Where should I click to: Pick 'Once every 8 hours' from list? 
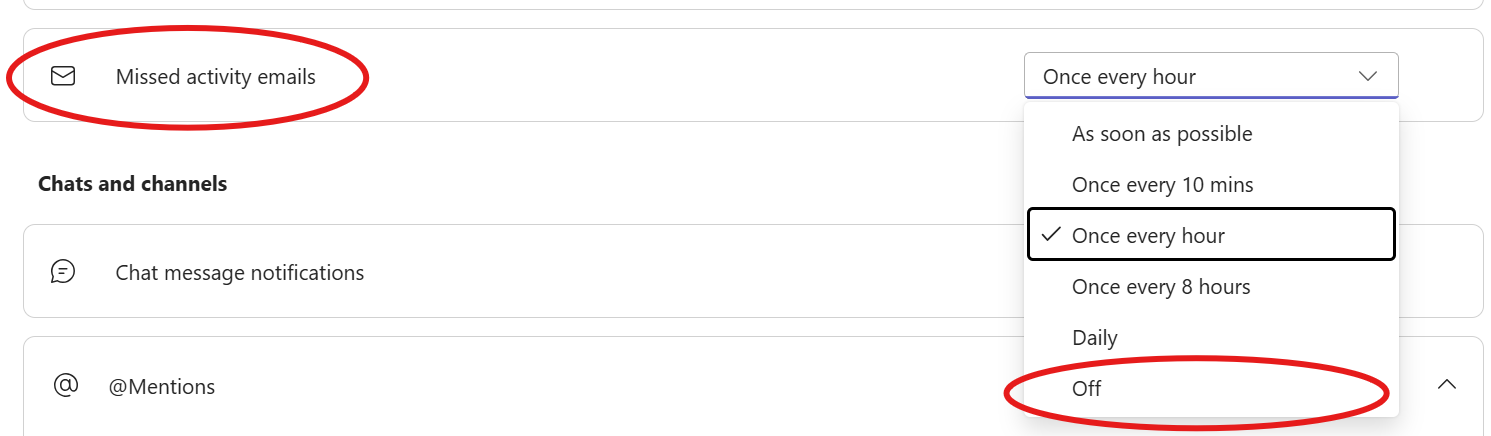click(1161, 287)
